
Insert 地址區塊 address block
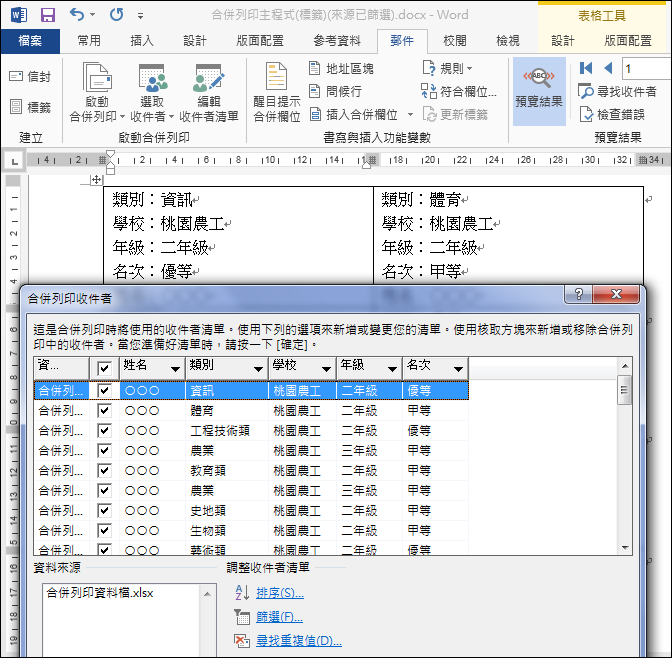pos(341,68)
